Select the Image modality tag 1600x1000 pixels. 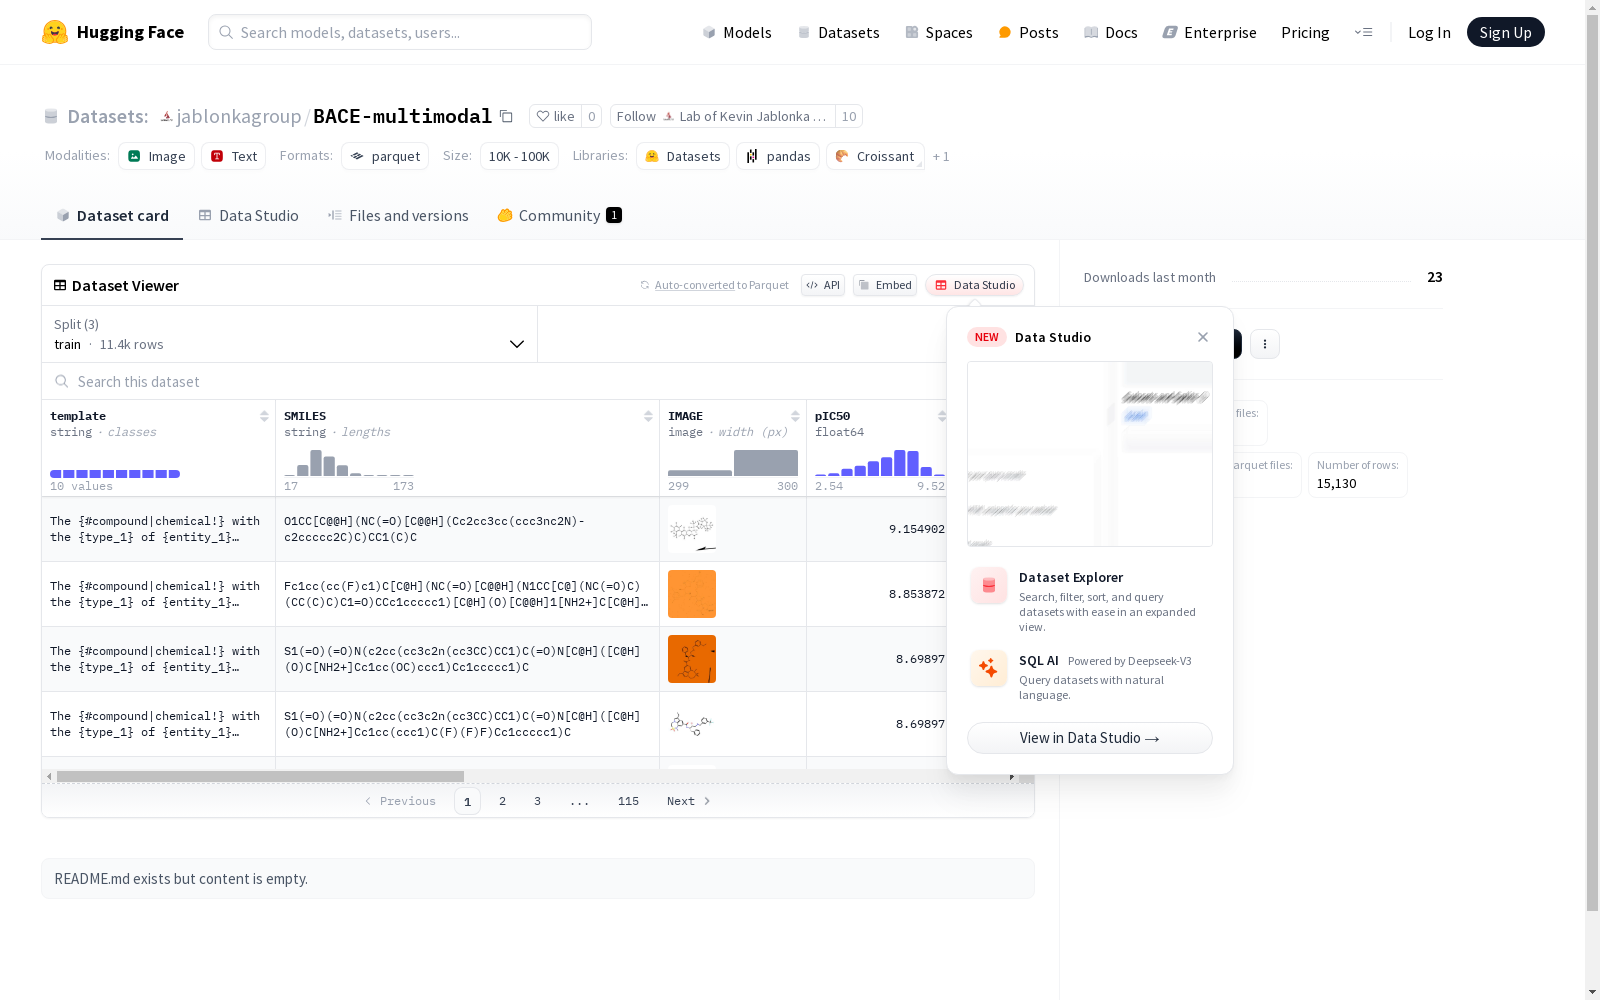pos(156,156)
